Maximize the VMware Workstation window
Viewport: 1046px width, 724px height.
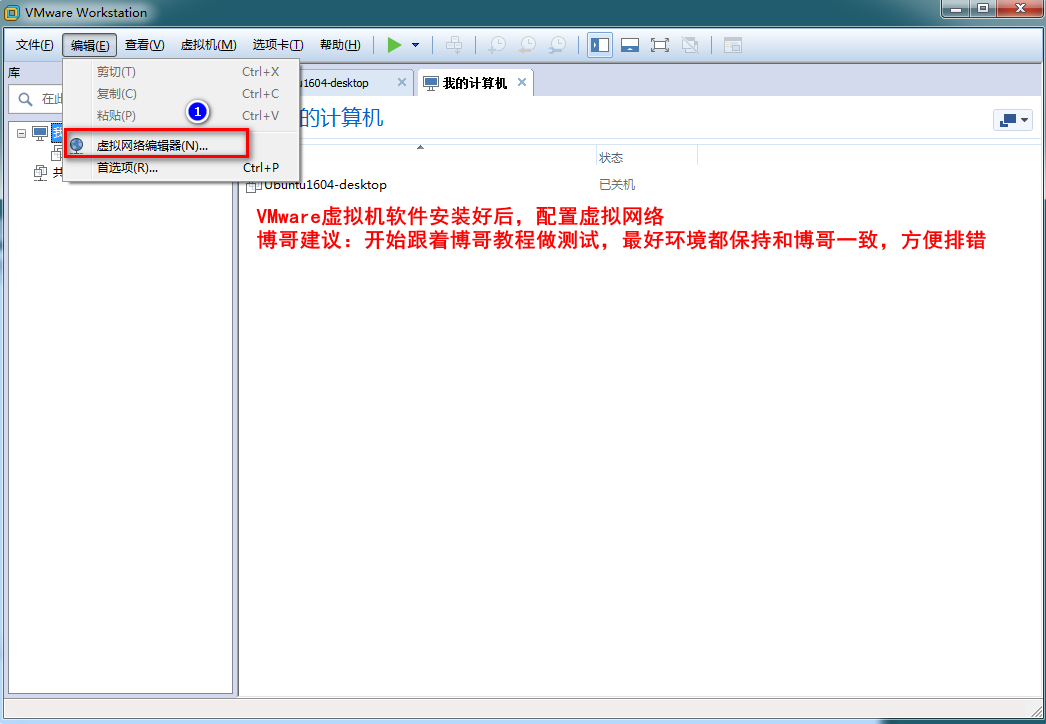pyautogui.click(x=983, y=9)
